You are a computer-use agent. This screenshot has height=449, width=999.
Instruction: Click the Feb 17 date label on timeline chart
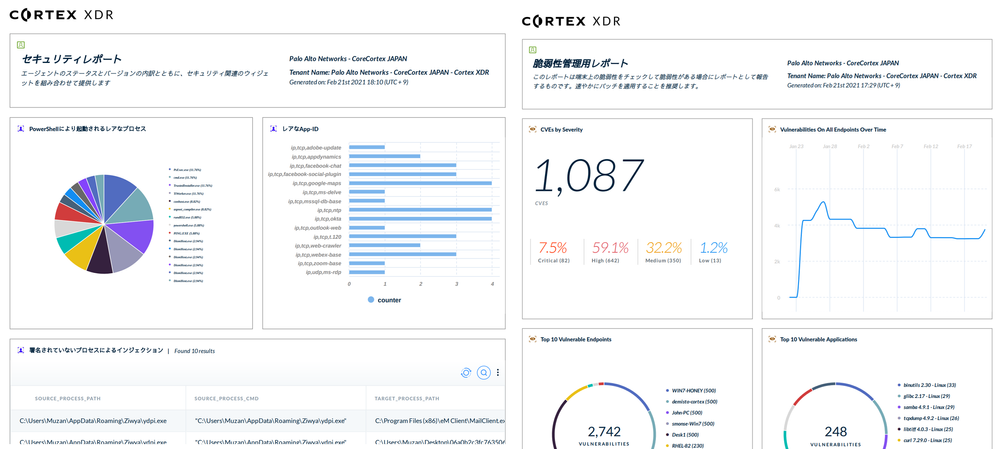(x=965, y=146)
